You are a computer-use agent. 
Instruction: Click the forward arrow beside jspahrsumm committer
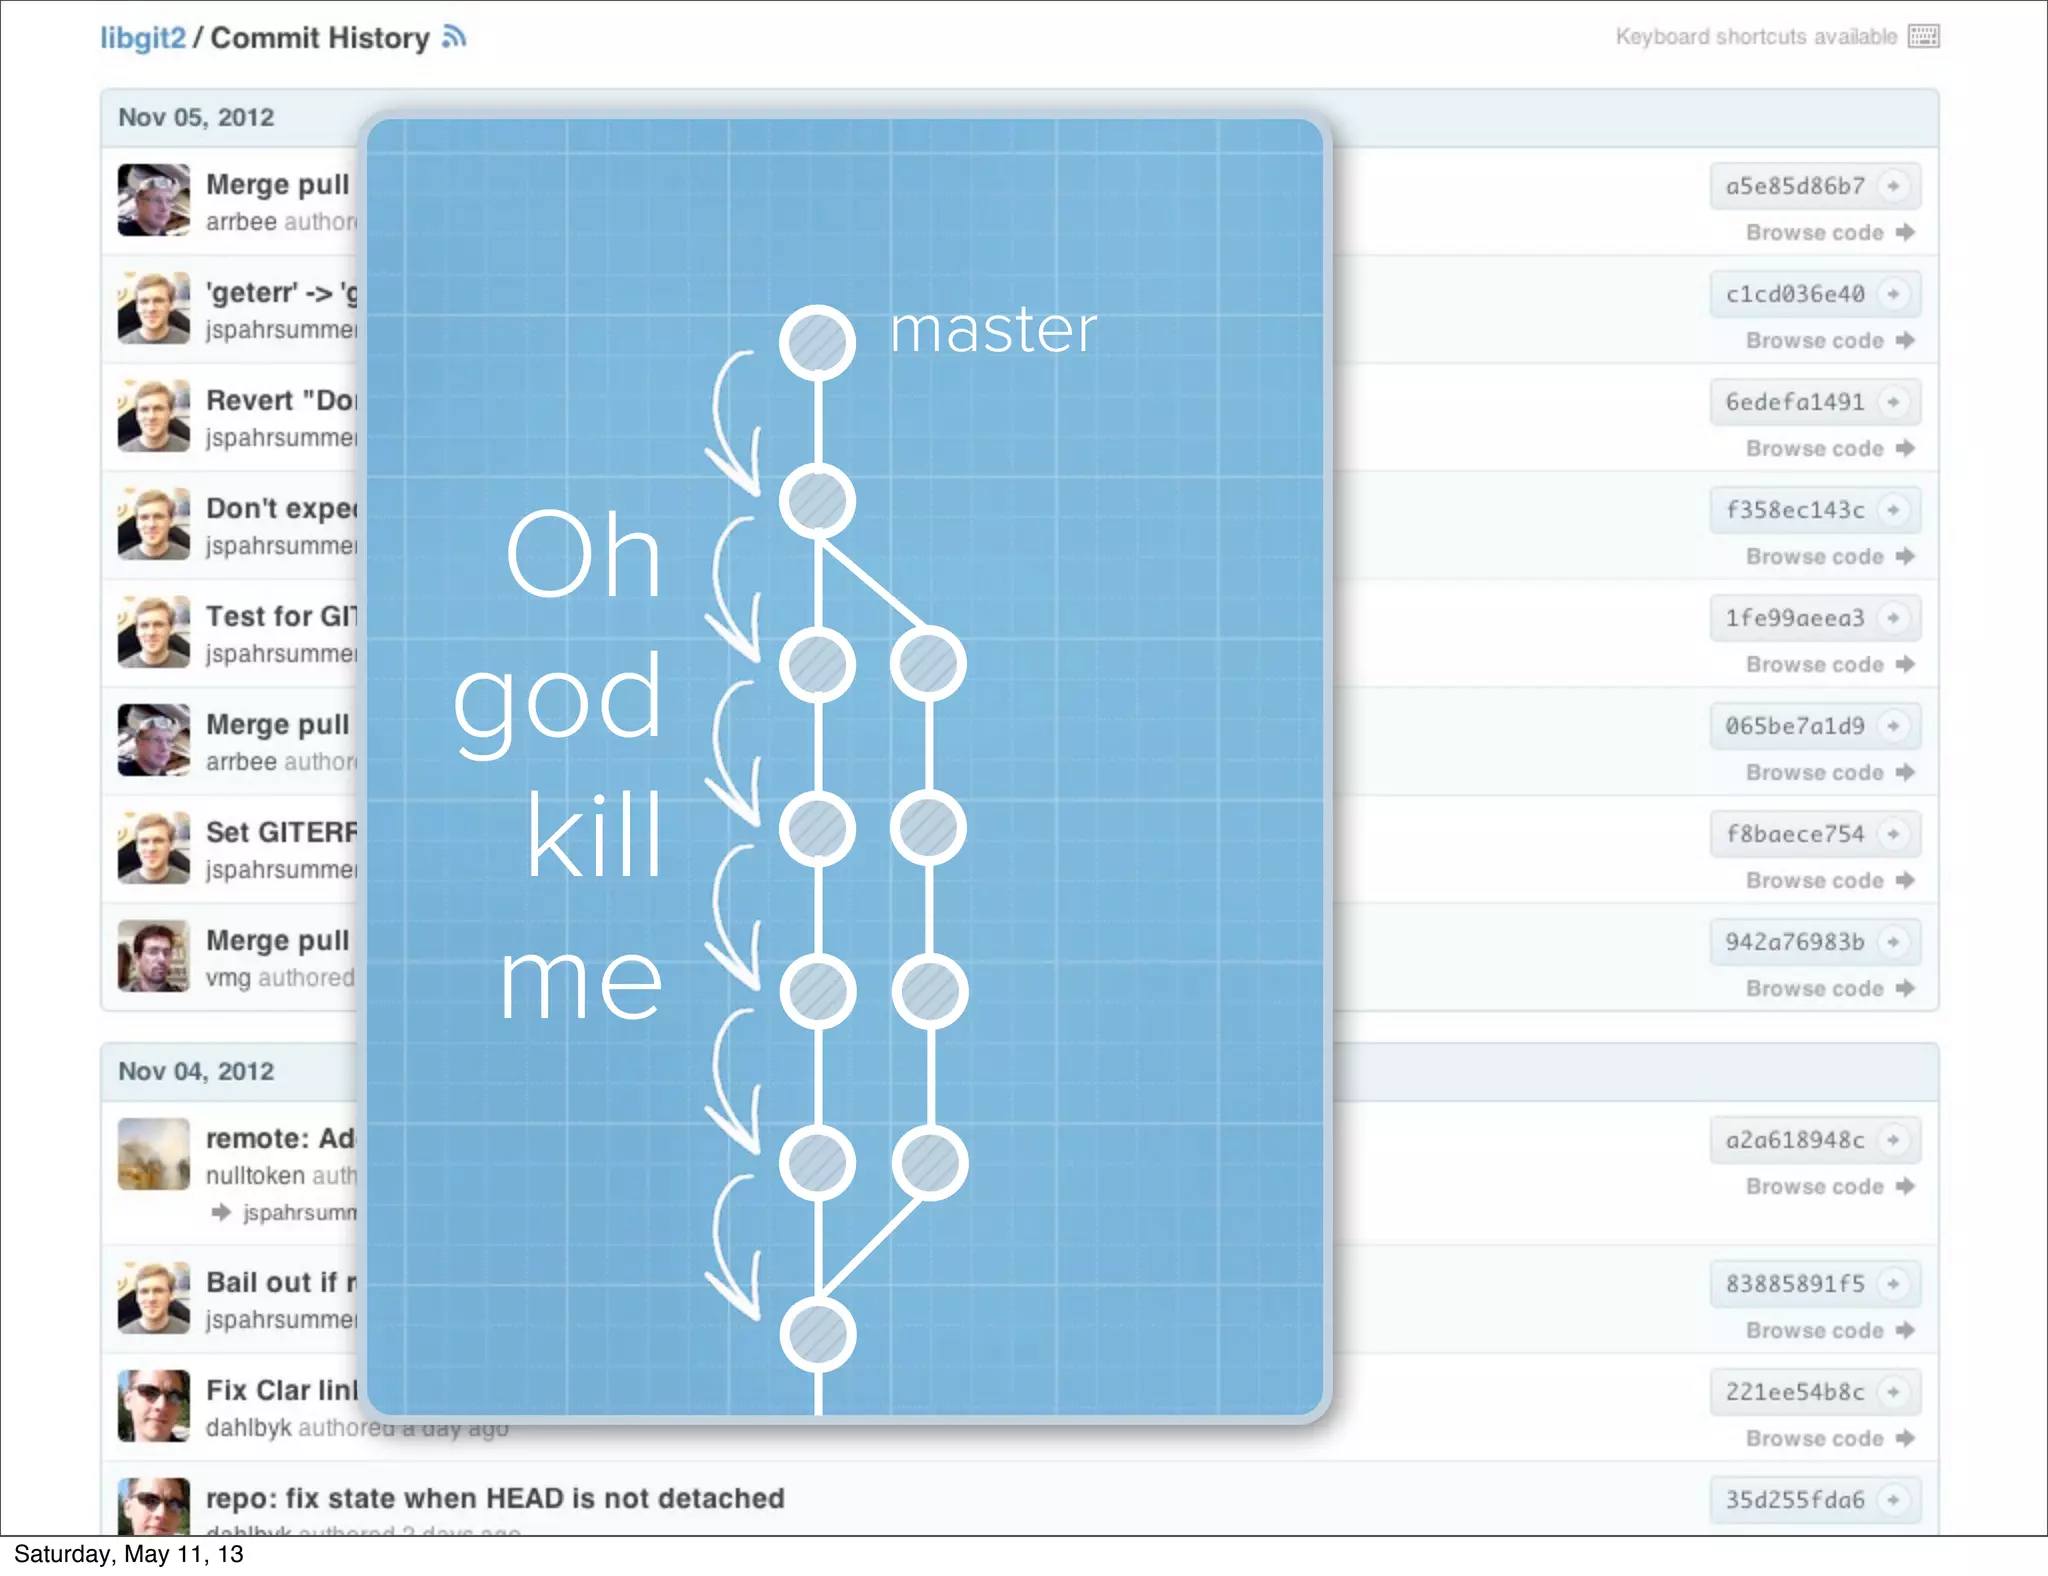click(221, 1212)
